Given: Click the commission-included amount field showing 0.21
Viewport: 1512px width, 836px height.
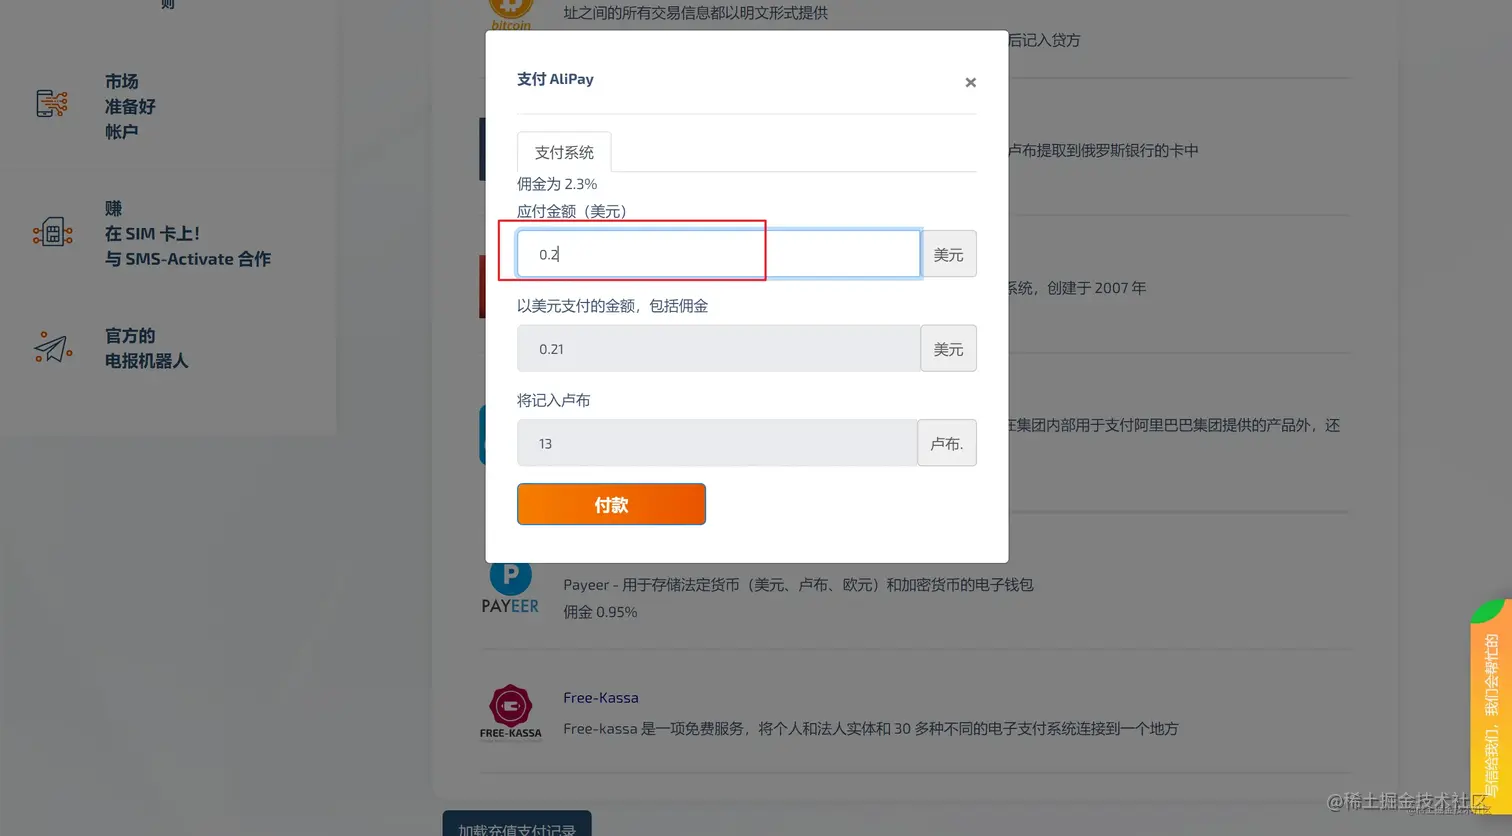Looking at the screenshot, I should [x=718, y=348].
